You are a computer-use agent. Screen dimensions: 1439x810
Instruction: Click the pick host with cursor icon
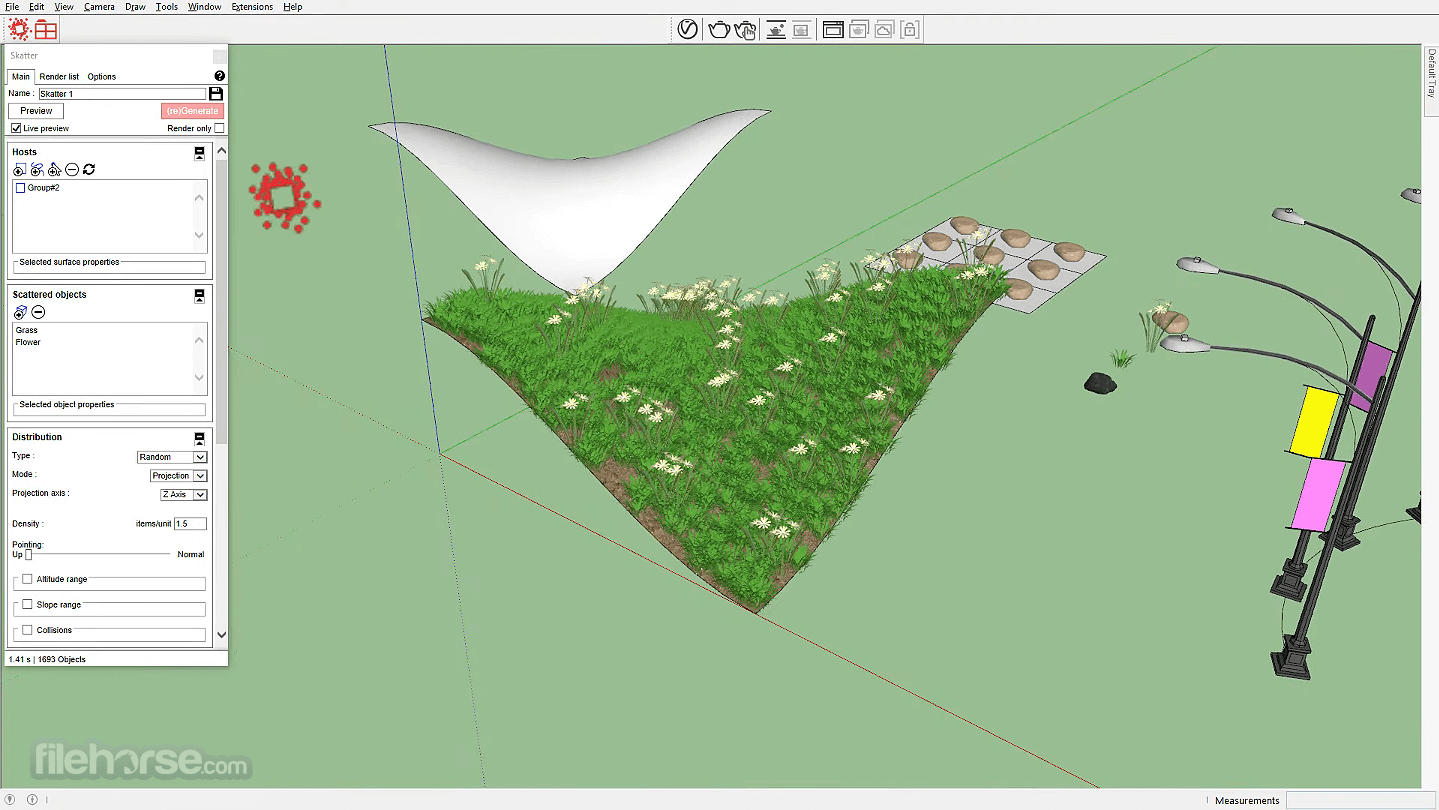pyautogui.click(x=54, y=170)
